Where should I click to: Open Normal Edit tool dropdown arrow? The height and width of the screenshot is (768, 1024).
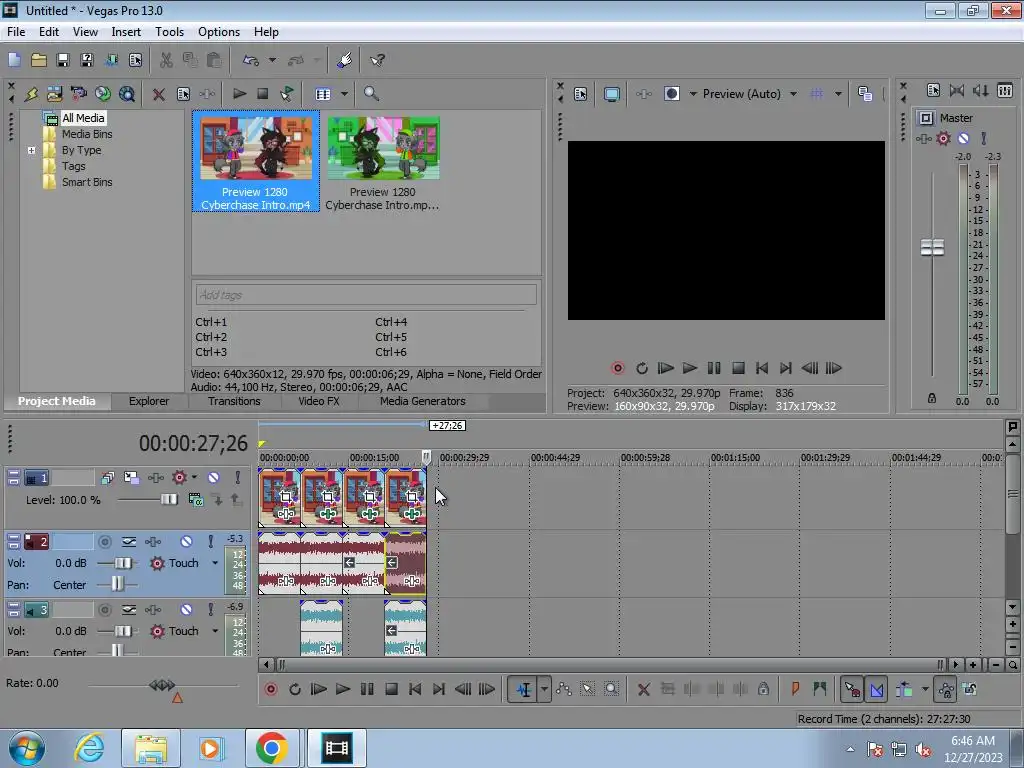(x=544, y=689)
